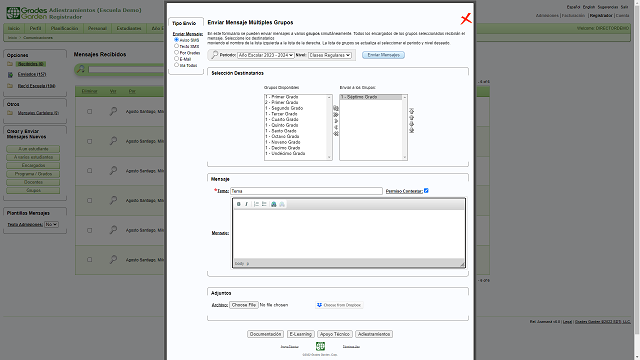Click Grades Garden logo in page header
640x360 pixels.
tap(27, 13)
